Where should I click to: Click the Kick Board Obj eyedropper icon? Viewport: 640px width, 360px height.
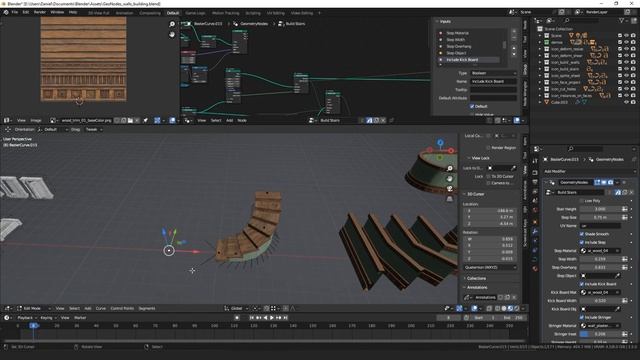point(618,309)
